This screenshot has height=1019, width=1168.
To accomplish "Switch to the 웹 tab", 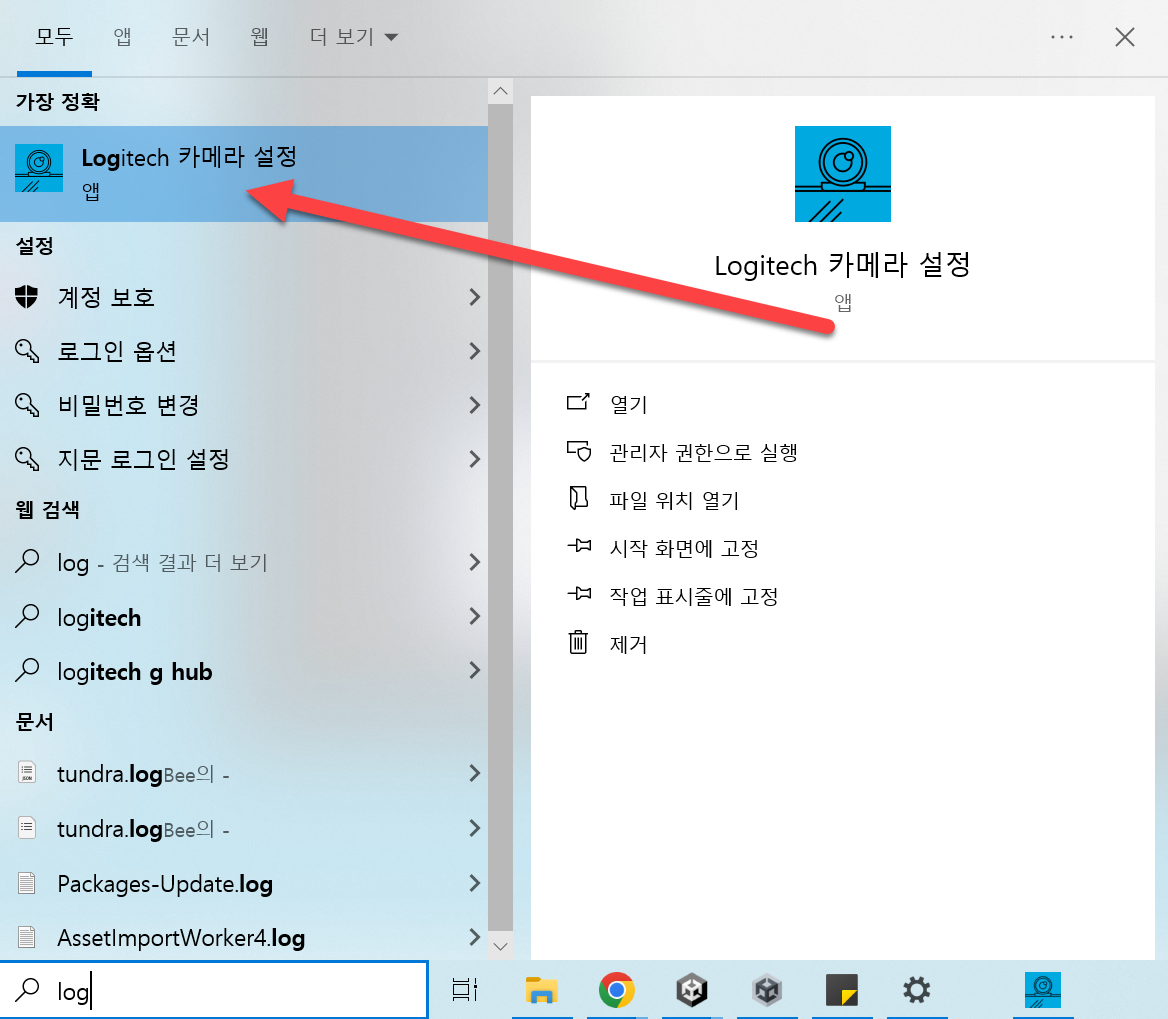I will [259, 36].
